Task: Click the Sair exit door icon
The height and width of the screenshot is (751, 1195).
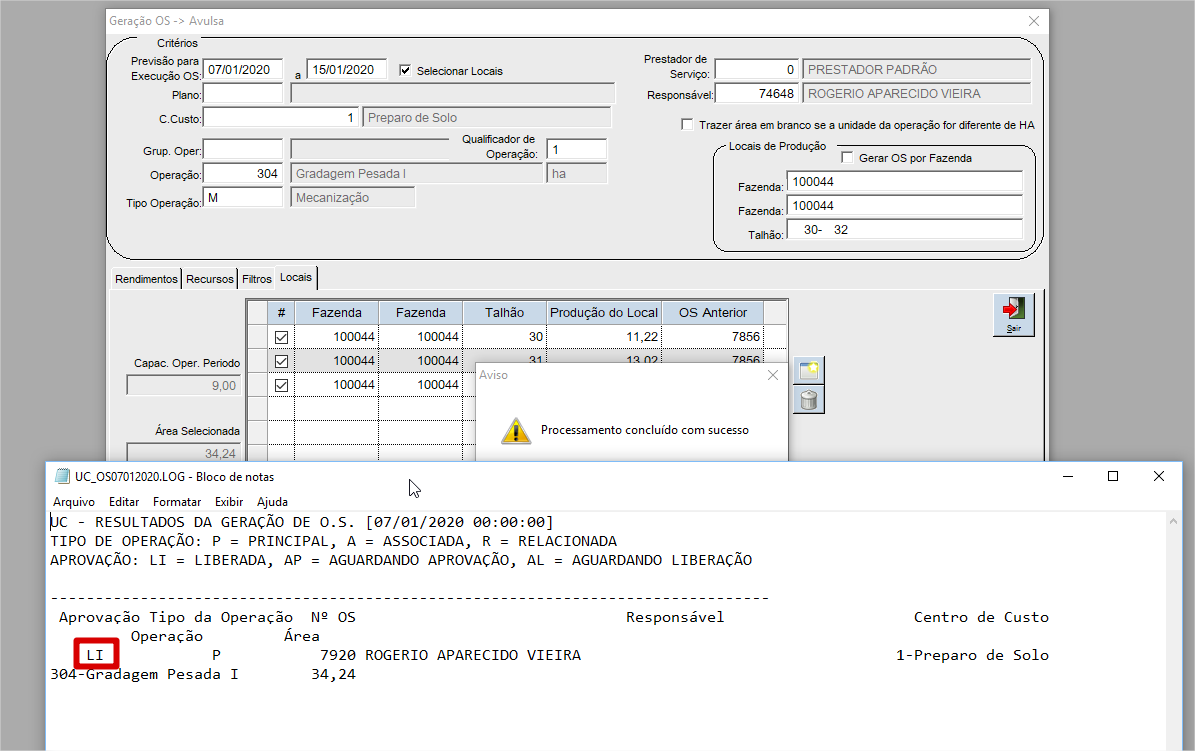Action: pyautogui.click(x=1014, y=314)
